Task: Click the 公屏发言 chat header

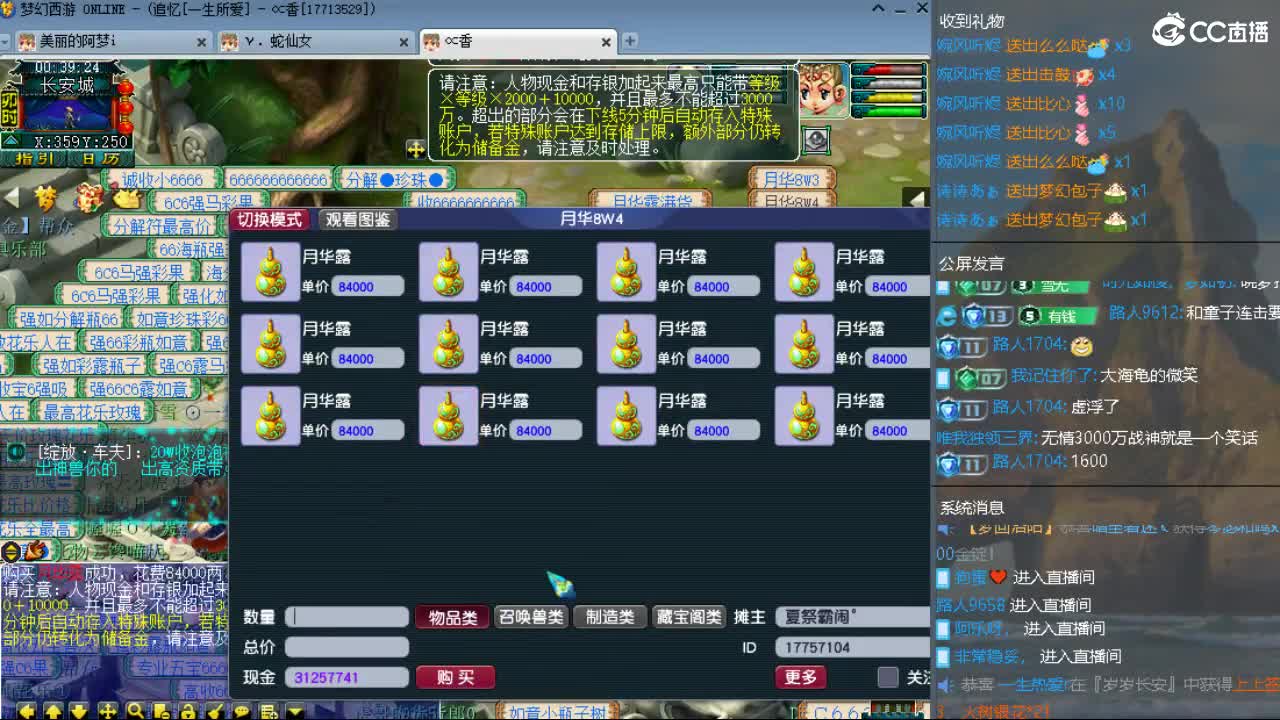Action: pos(971,264)
